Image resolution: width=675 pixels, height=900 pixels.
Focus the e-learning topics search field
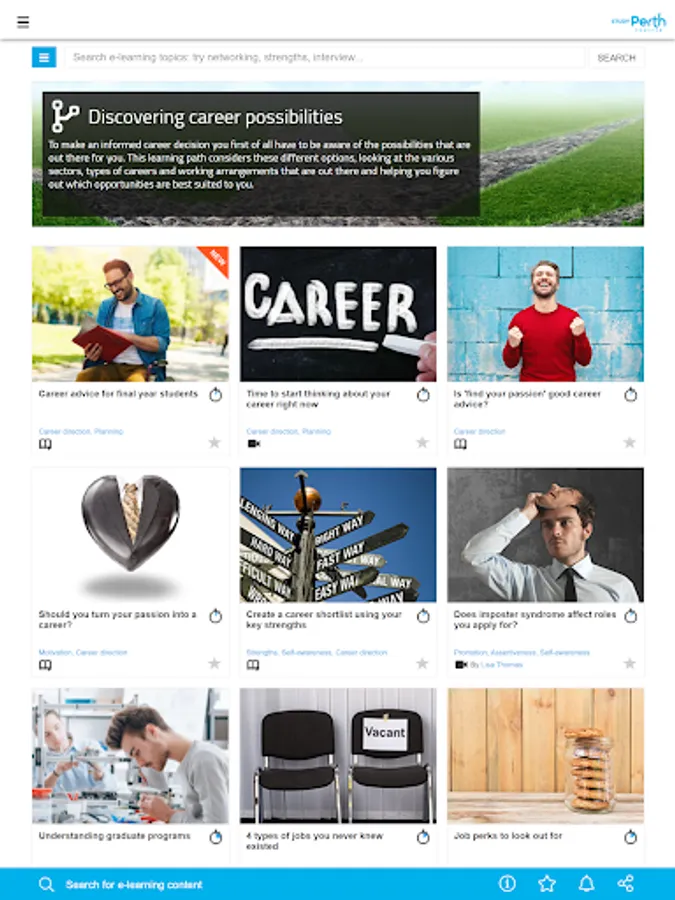pyautogui.click(x=325, y=57)
